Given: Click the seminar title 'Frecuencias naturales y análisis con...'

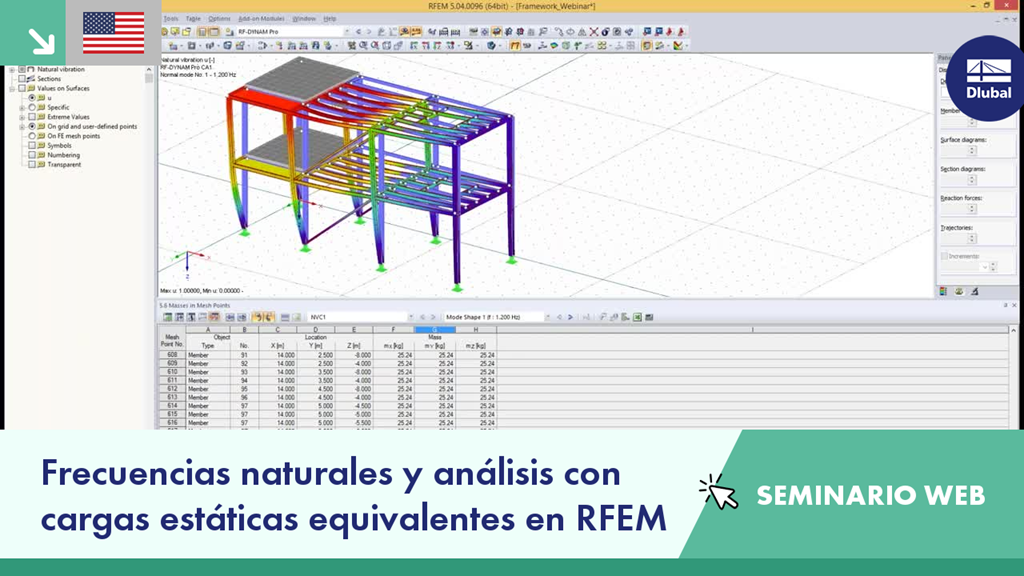Looking at the screenshot, I should tap(353, 496).
